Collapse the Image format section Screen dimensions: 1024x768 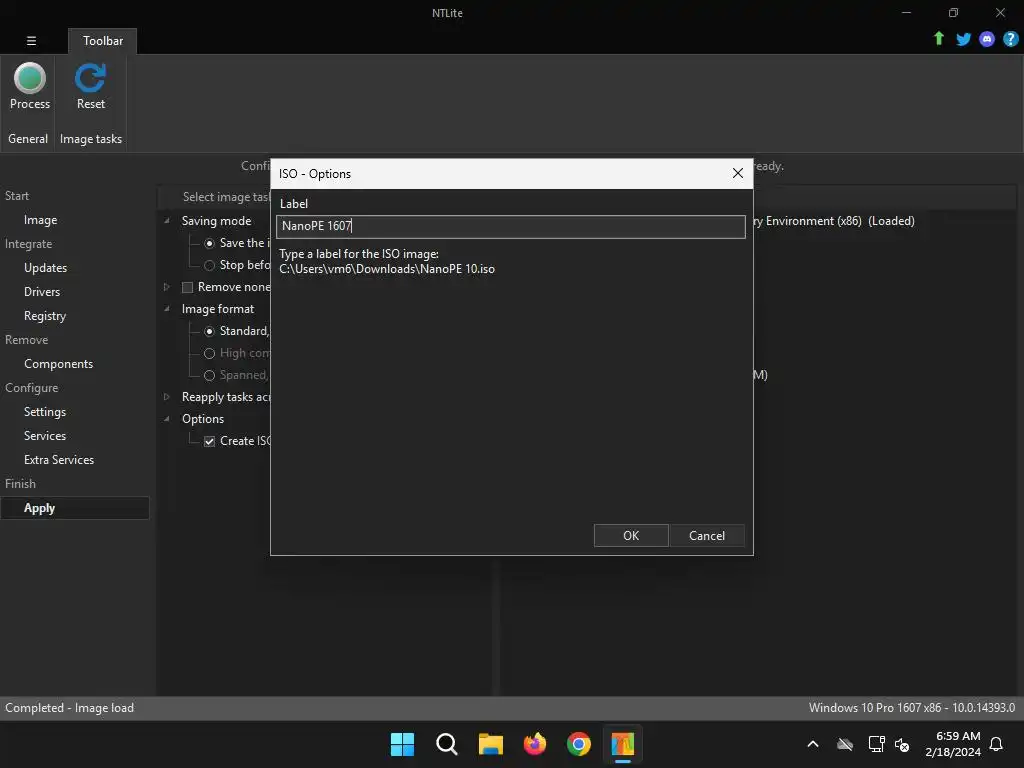(167, 309)
